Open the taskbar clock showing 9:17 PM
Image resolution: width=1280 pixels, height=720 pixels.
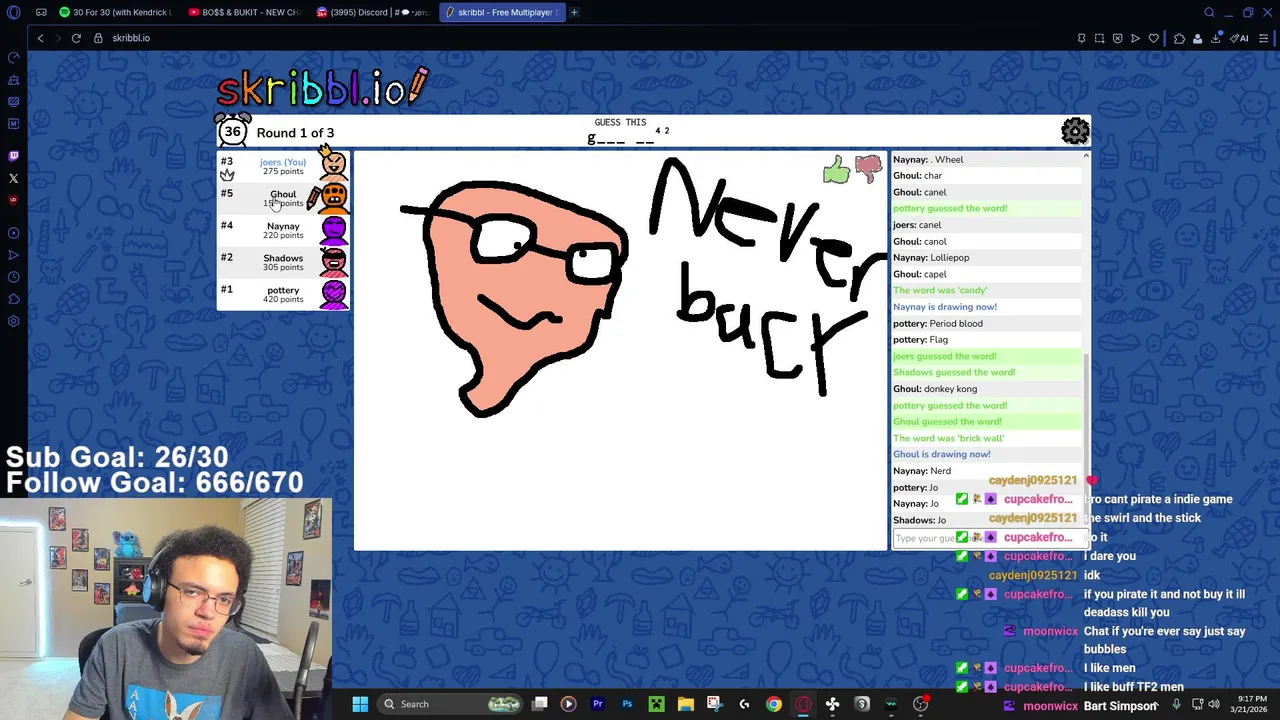click(1251, 704)
